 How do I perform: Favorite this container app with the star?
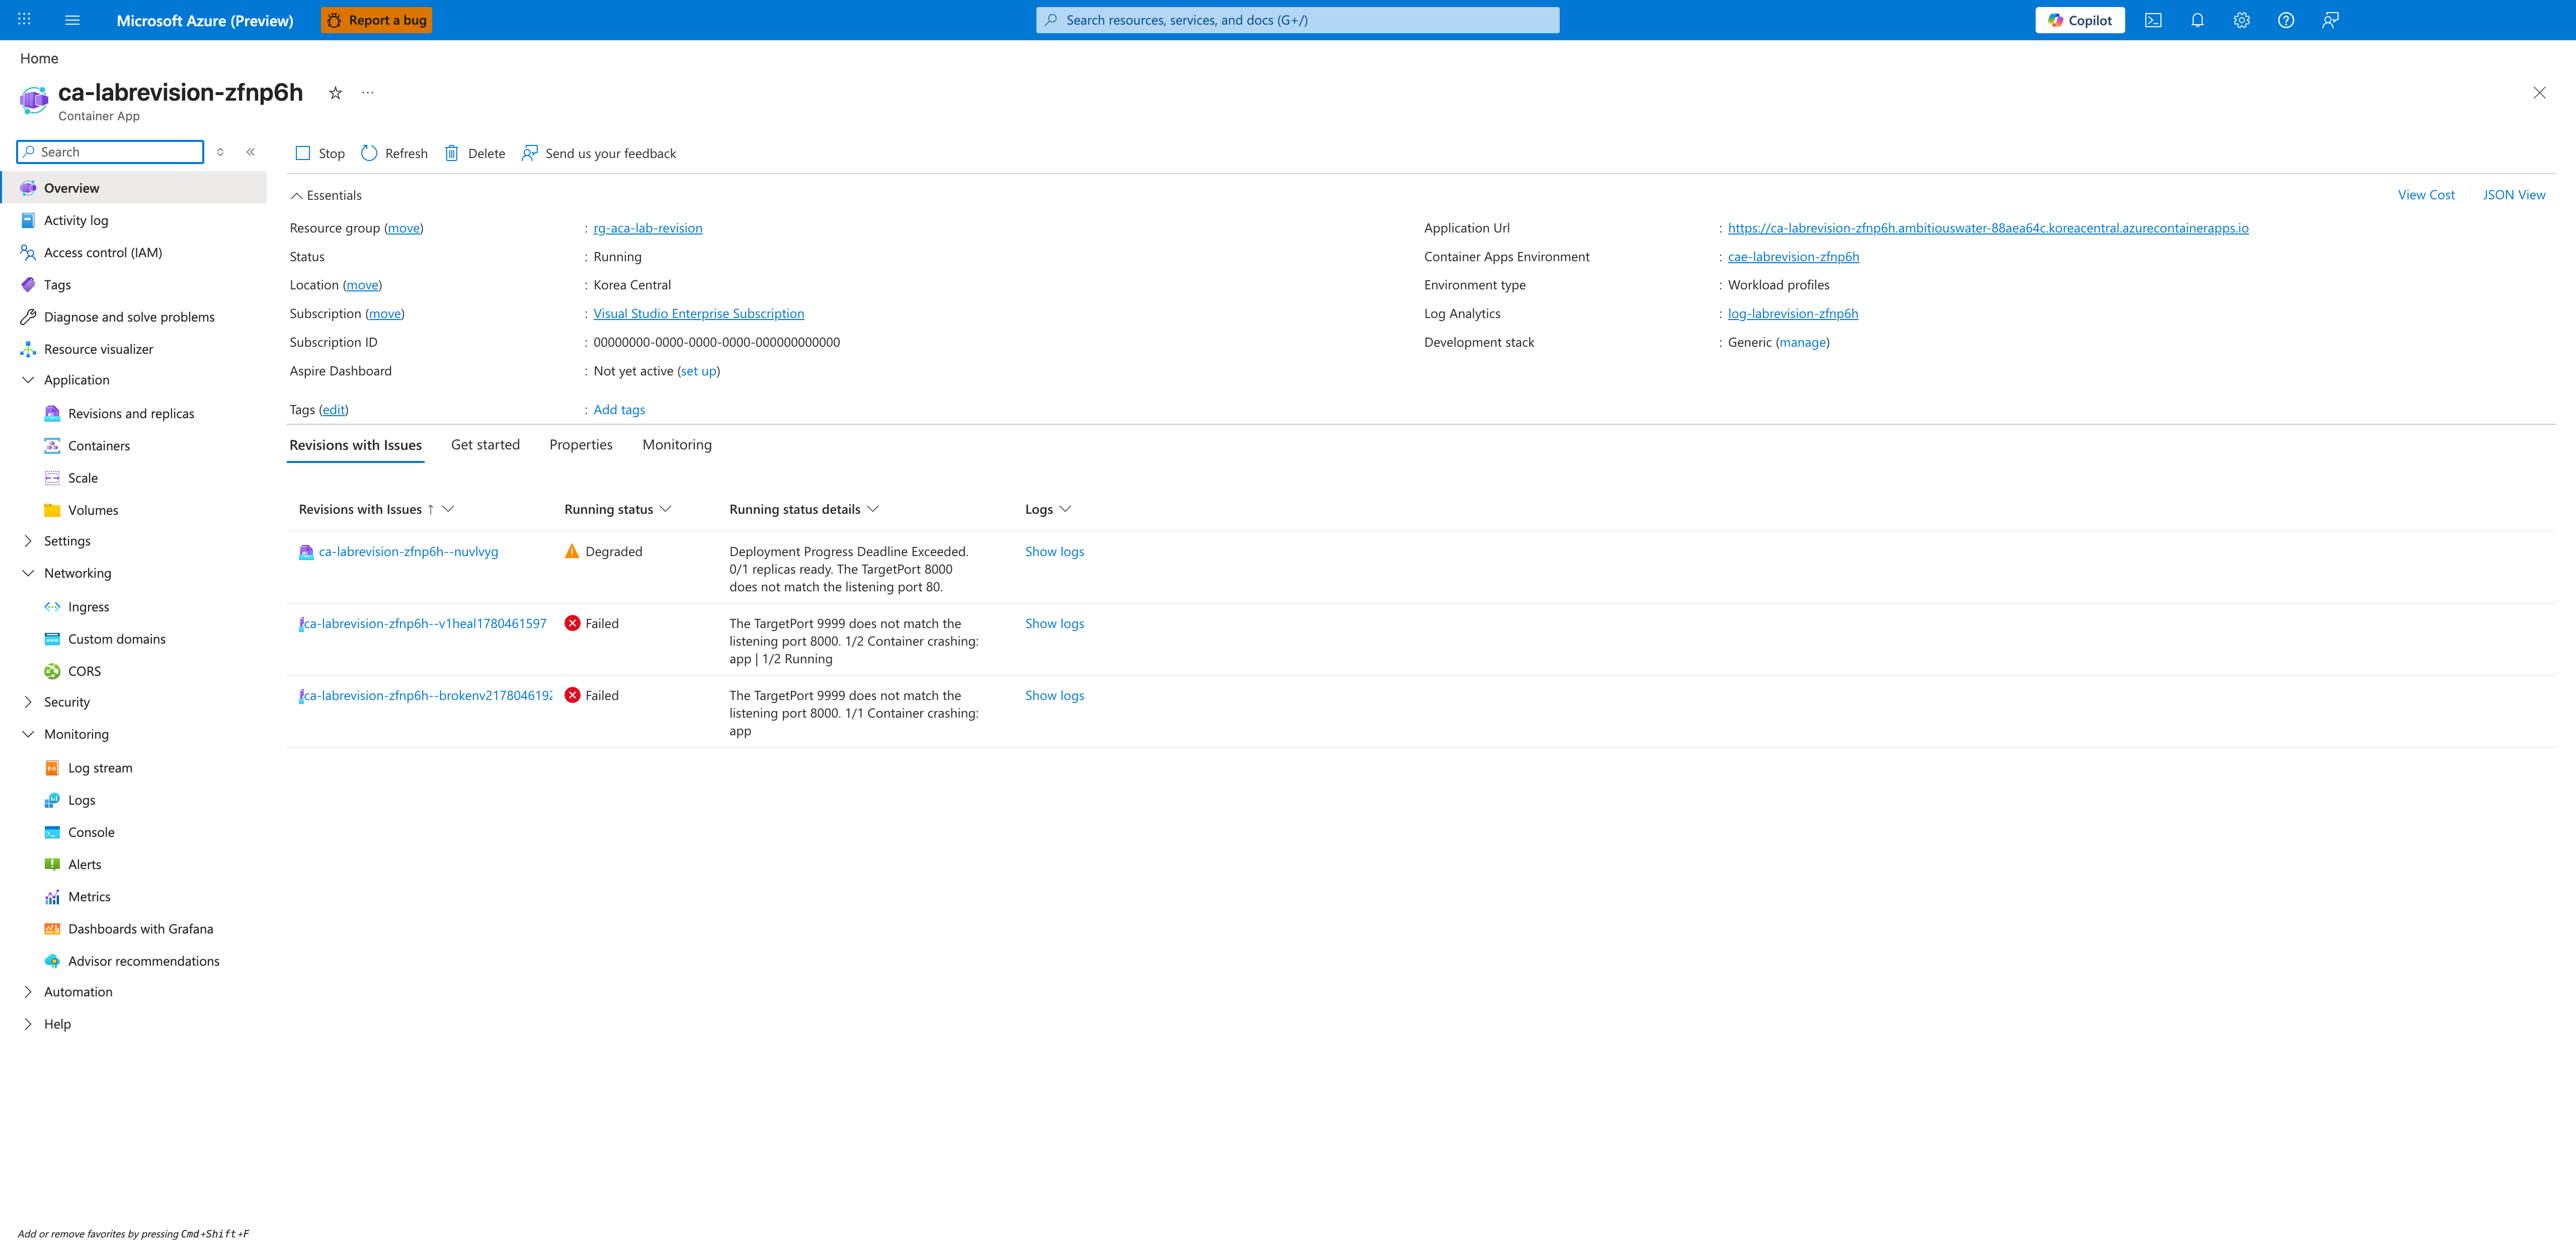336,93
